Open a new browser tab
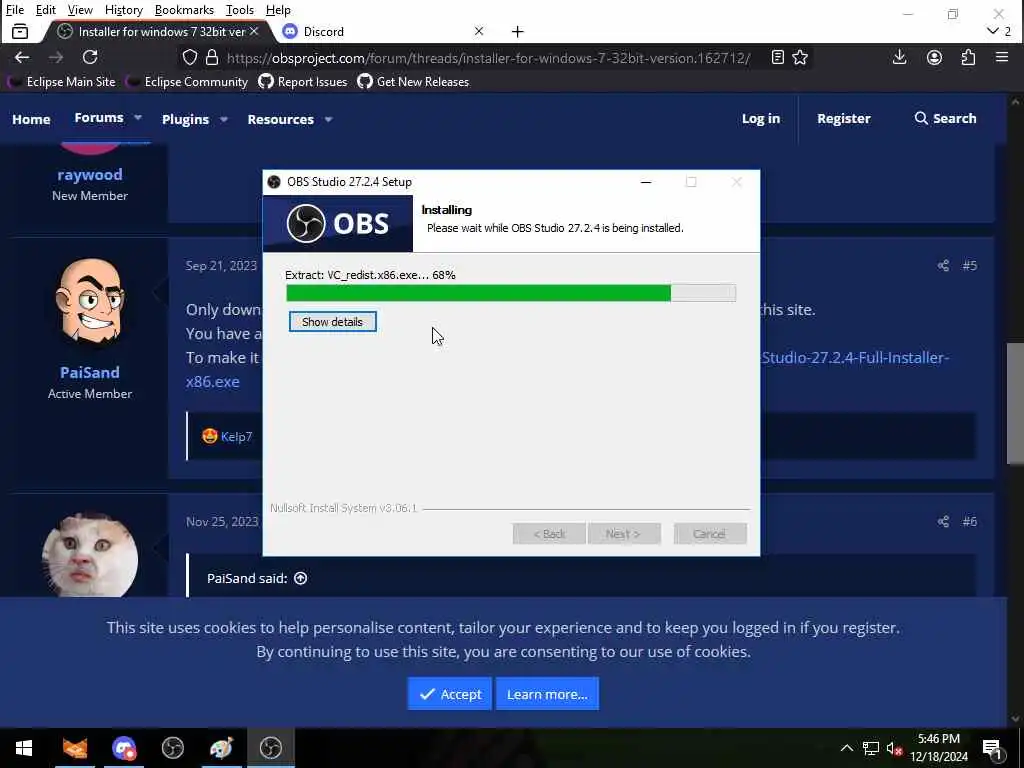 [517, 31]
